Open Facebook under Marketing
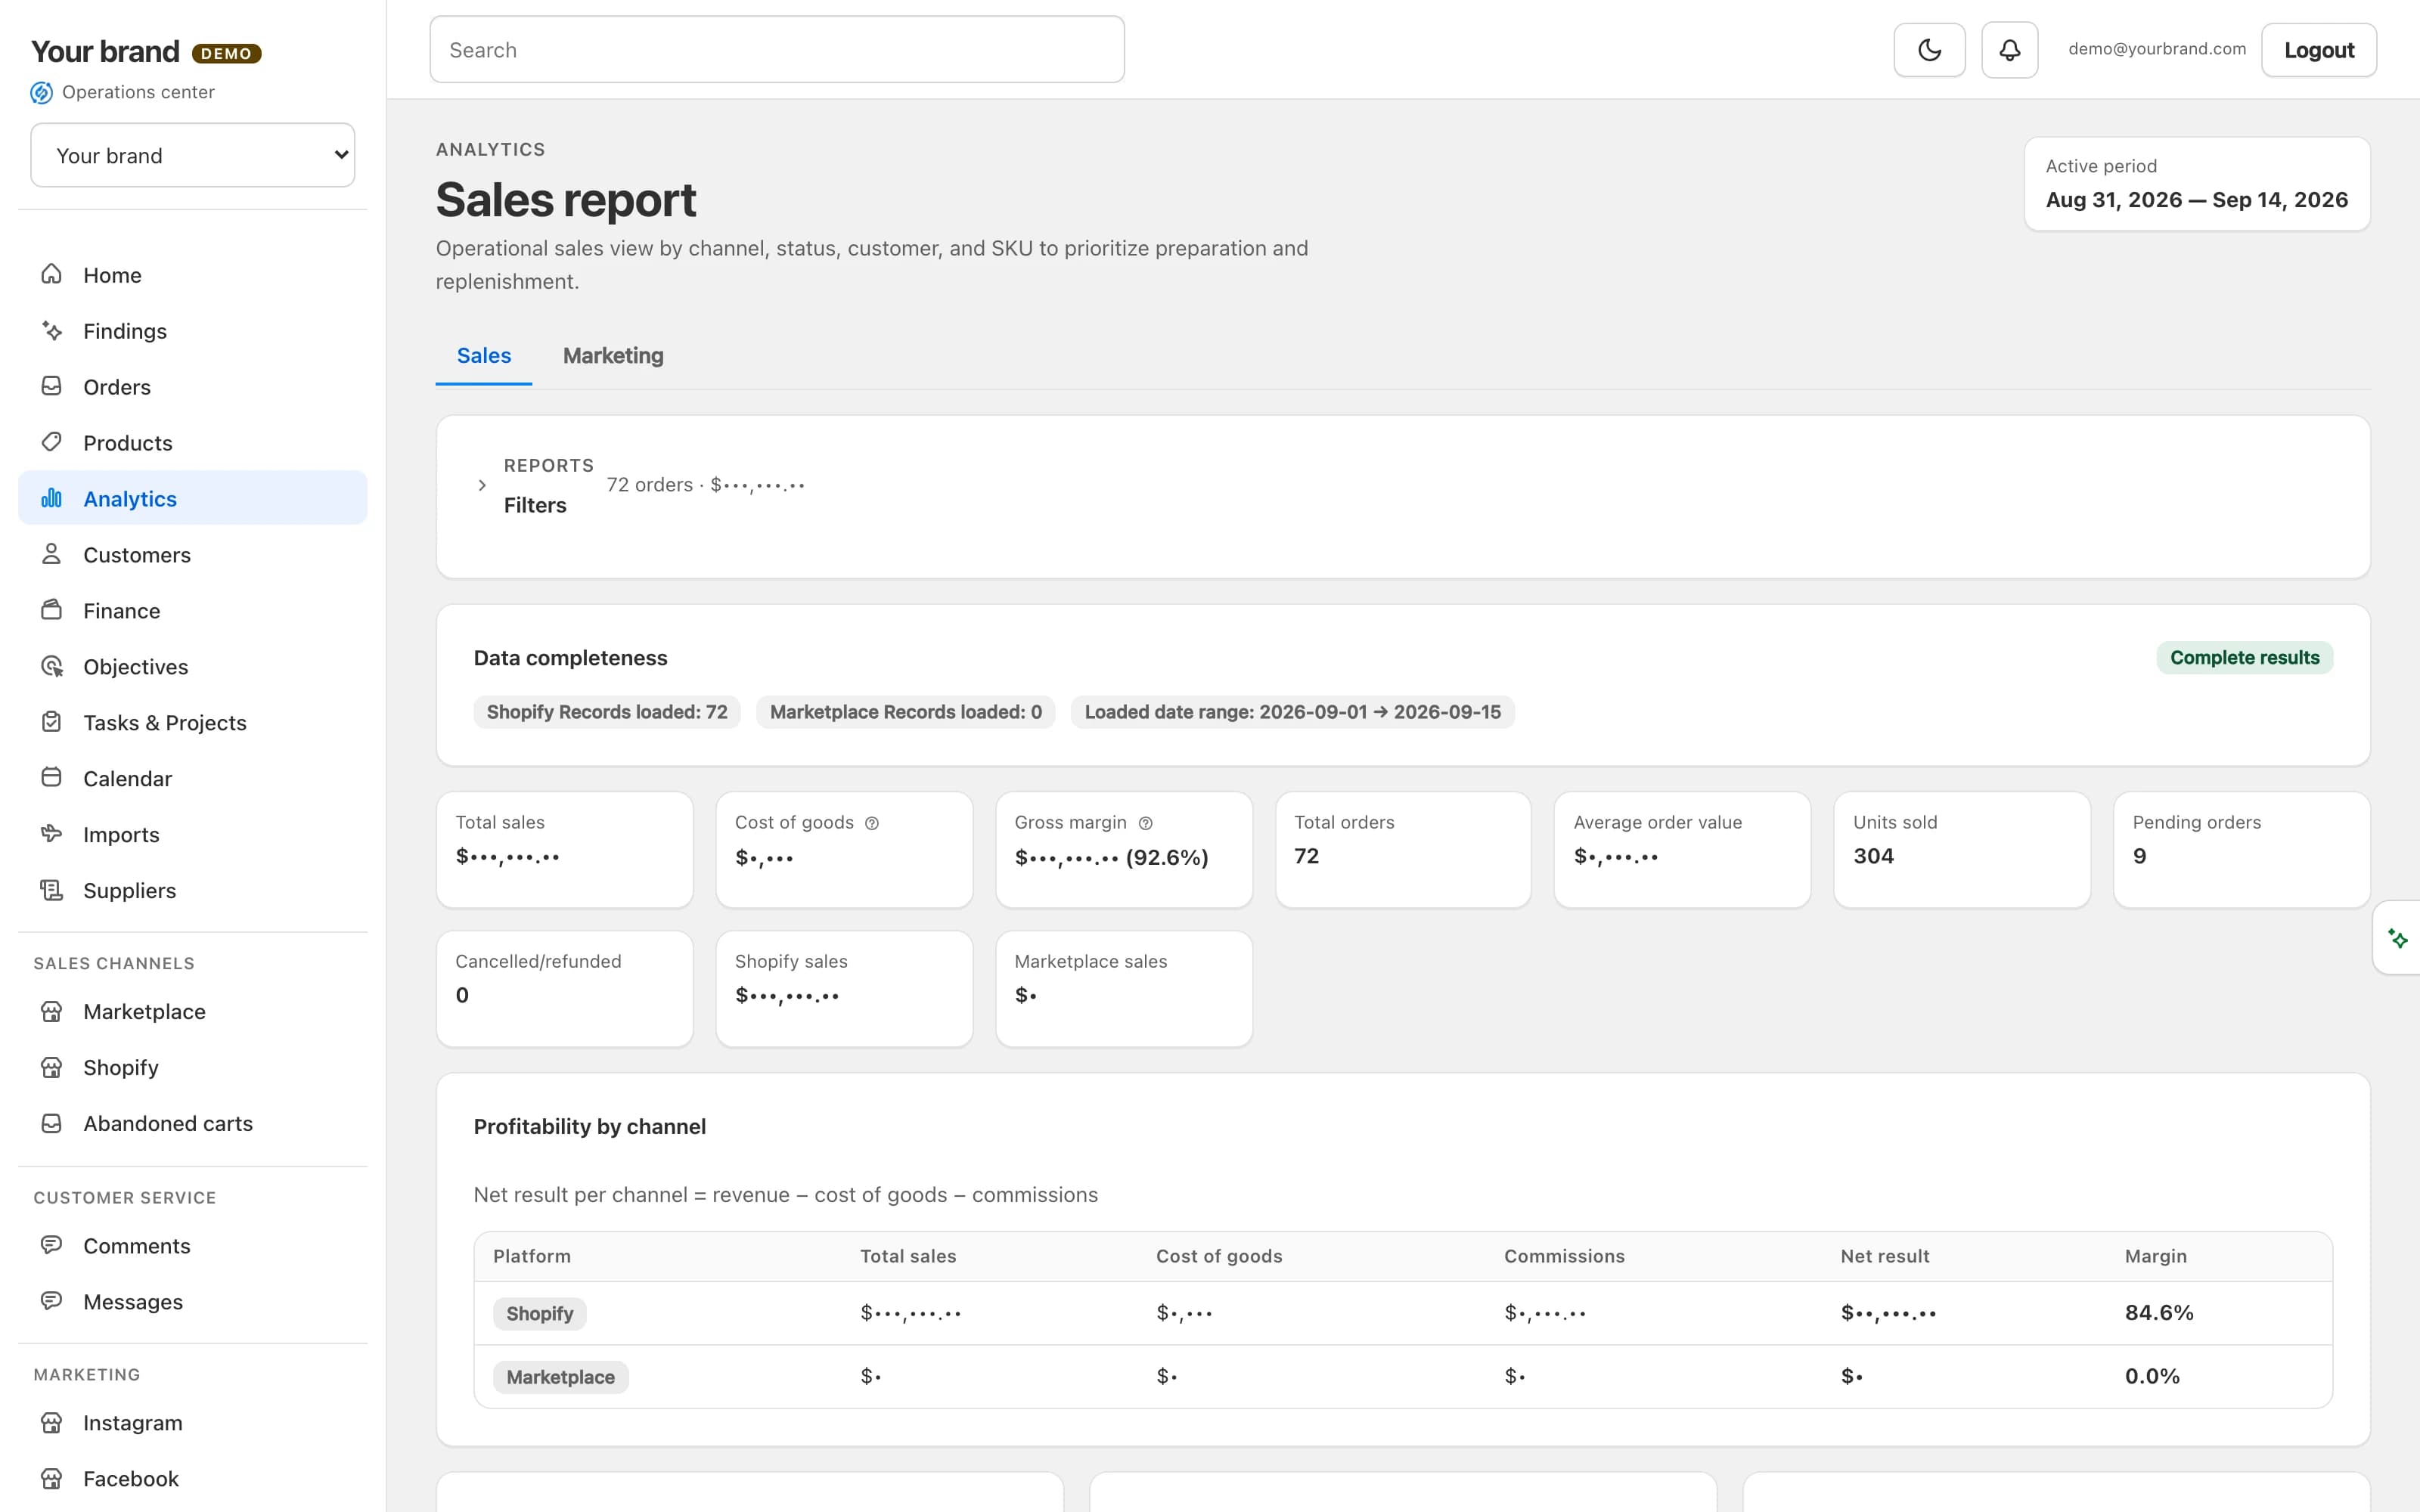This screenshot has height=1512, width=2420. point(193,1478)
